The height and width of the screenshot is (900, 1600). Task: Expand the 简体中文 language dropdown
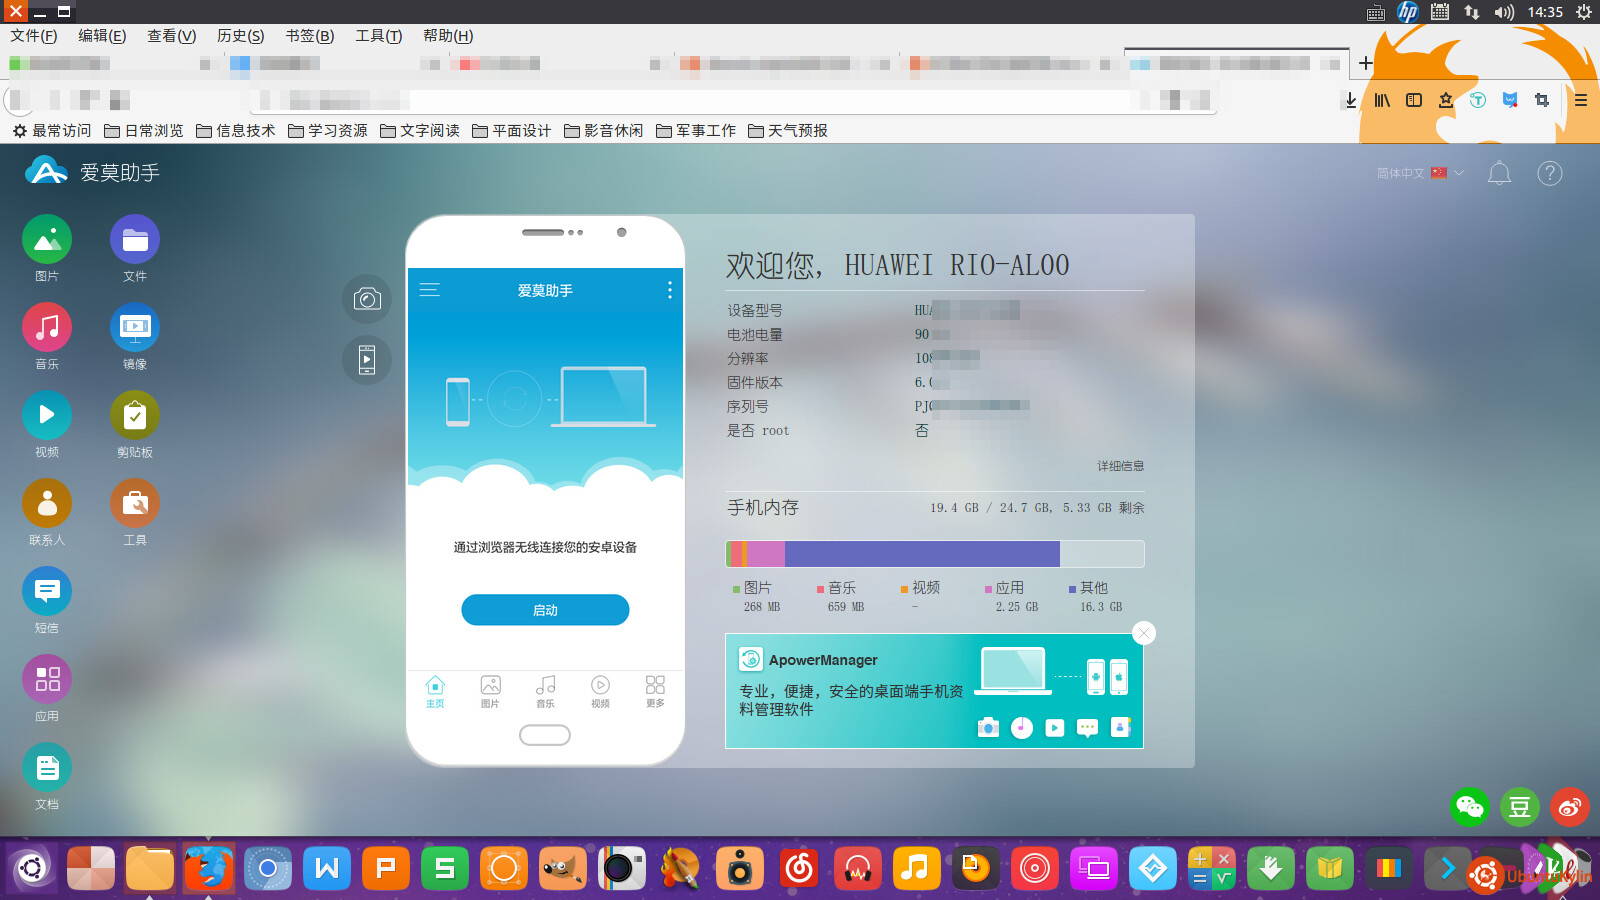[1419, 174]
